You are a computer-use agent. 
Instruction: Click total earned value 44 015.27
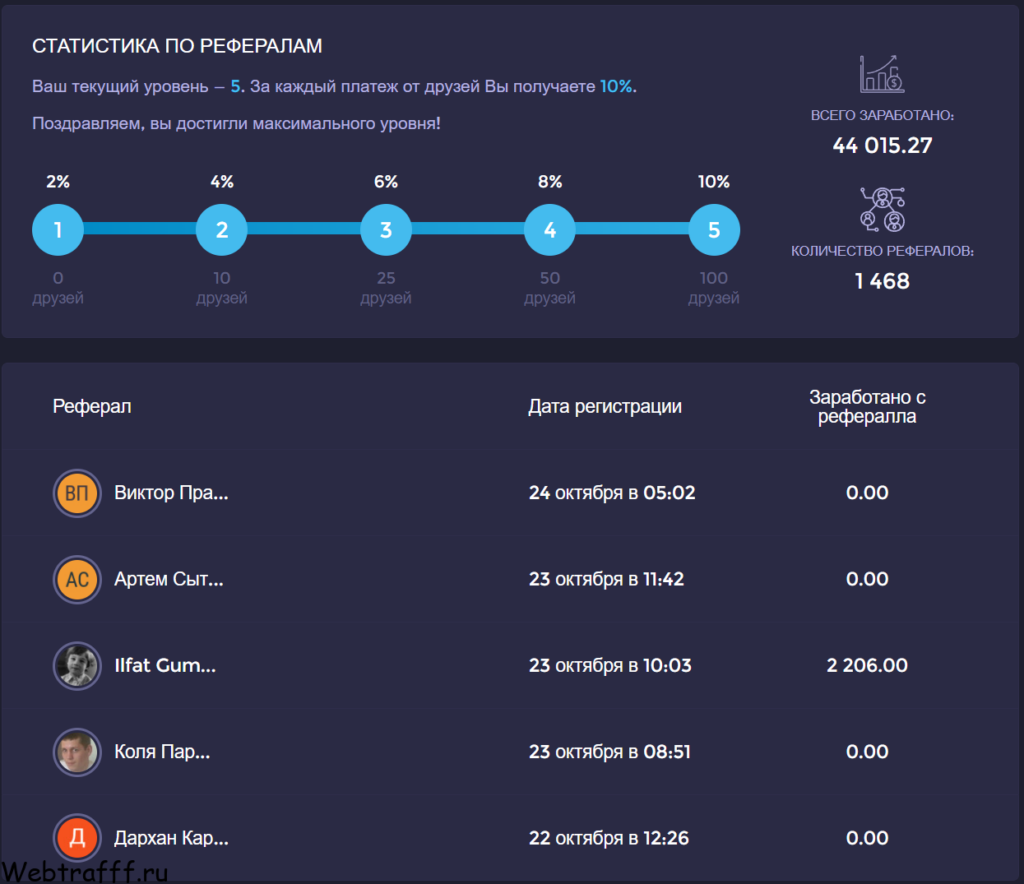pyautogui.click(x=882, y=146)
